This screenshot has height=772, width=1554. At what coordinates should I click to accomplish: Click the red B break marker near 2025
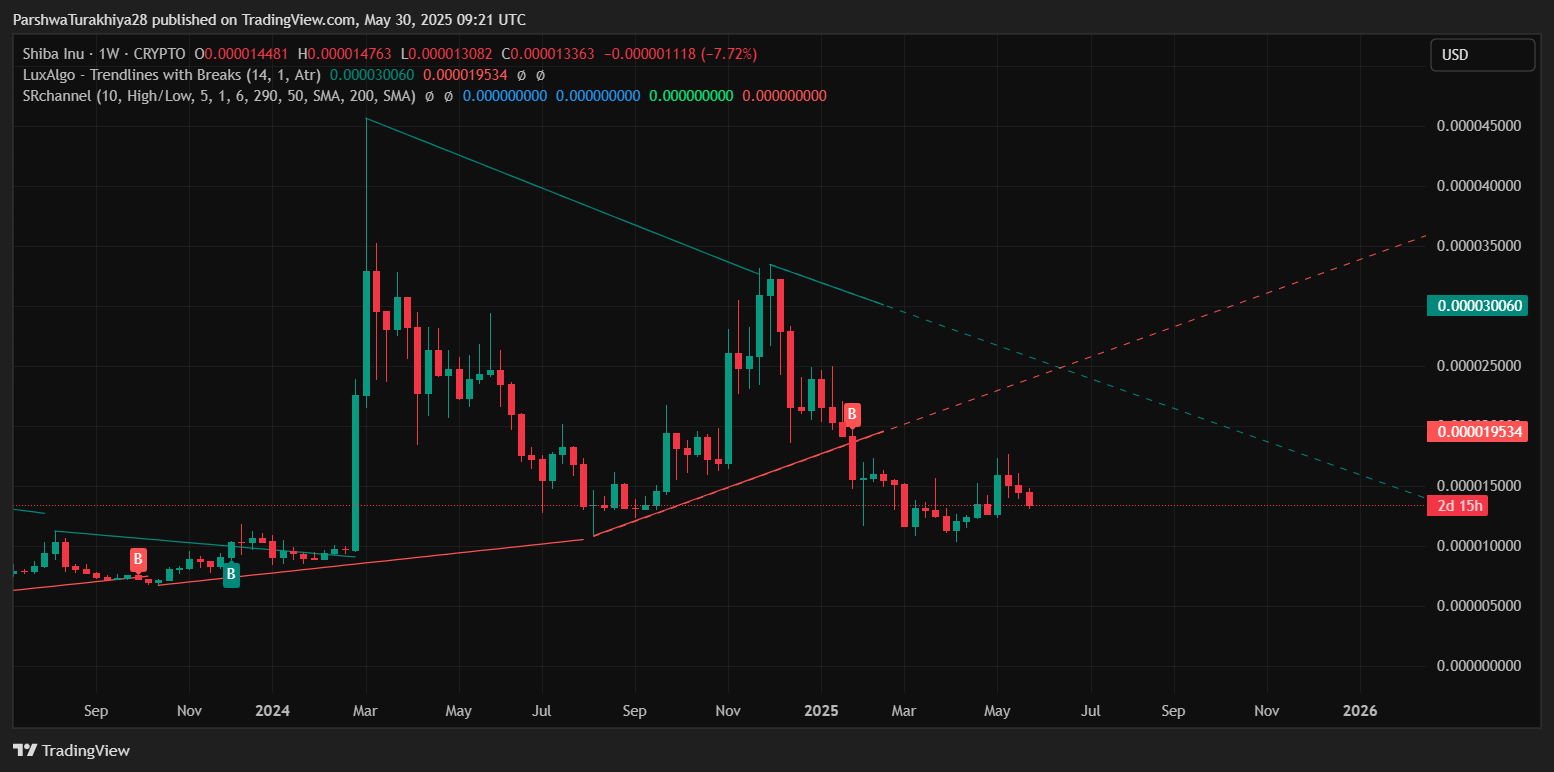tap(852, 413)
